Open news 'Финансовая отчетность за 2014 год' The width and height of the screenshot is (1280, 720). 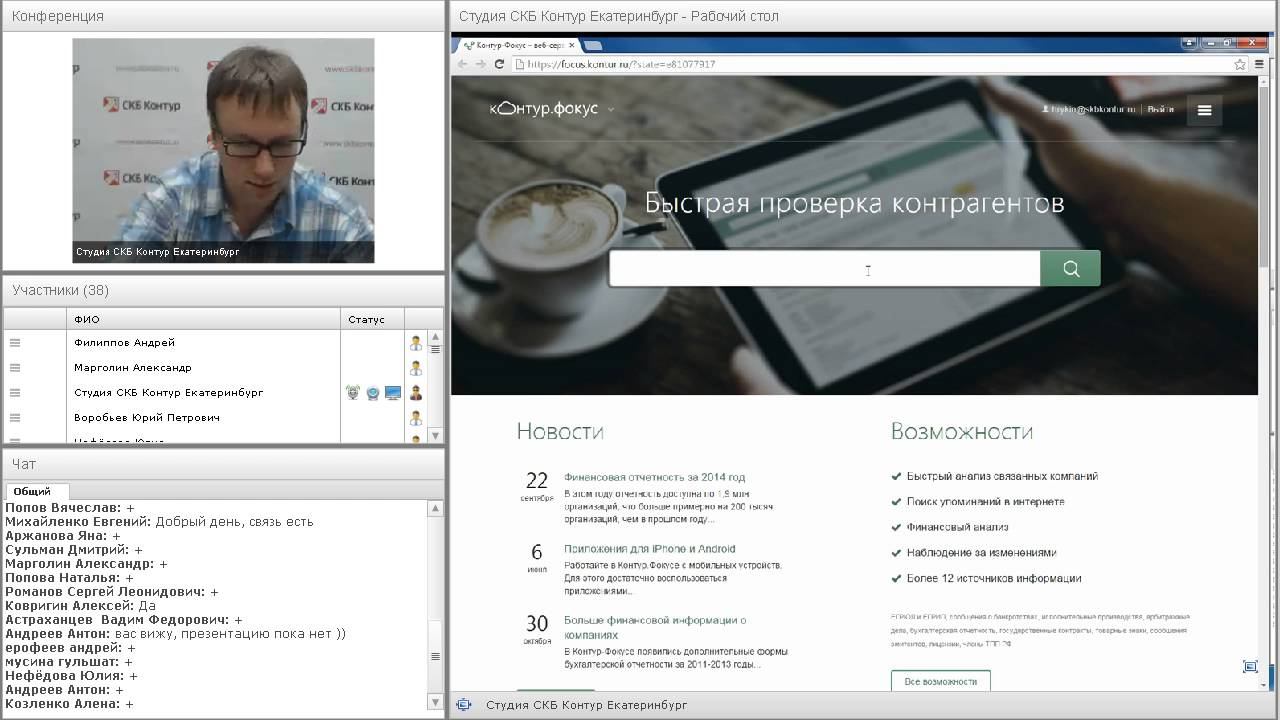[654, 477]
